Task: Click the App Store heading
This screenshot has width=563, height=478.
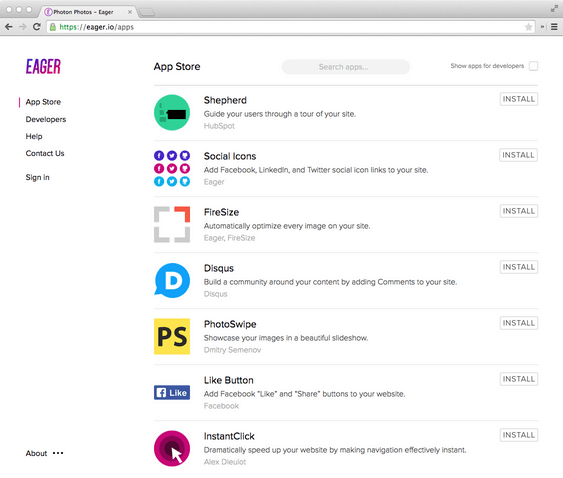Action: click(177, 67)
